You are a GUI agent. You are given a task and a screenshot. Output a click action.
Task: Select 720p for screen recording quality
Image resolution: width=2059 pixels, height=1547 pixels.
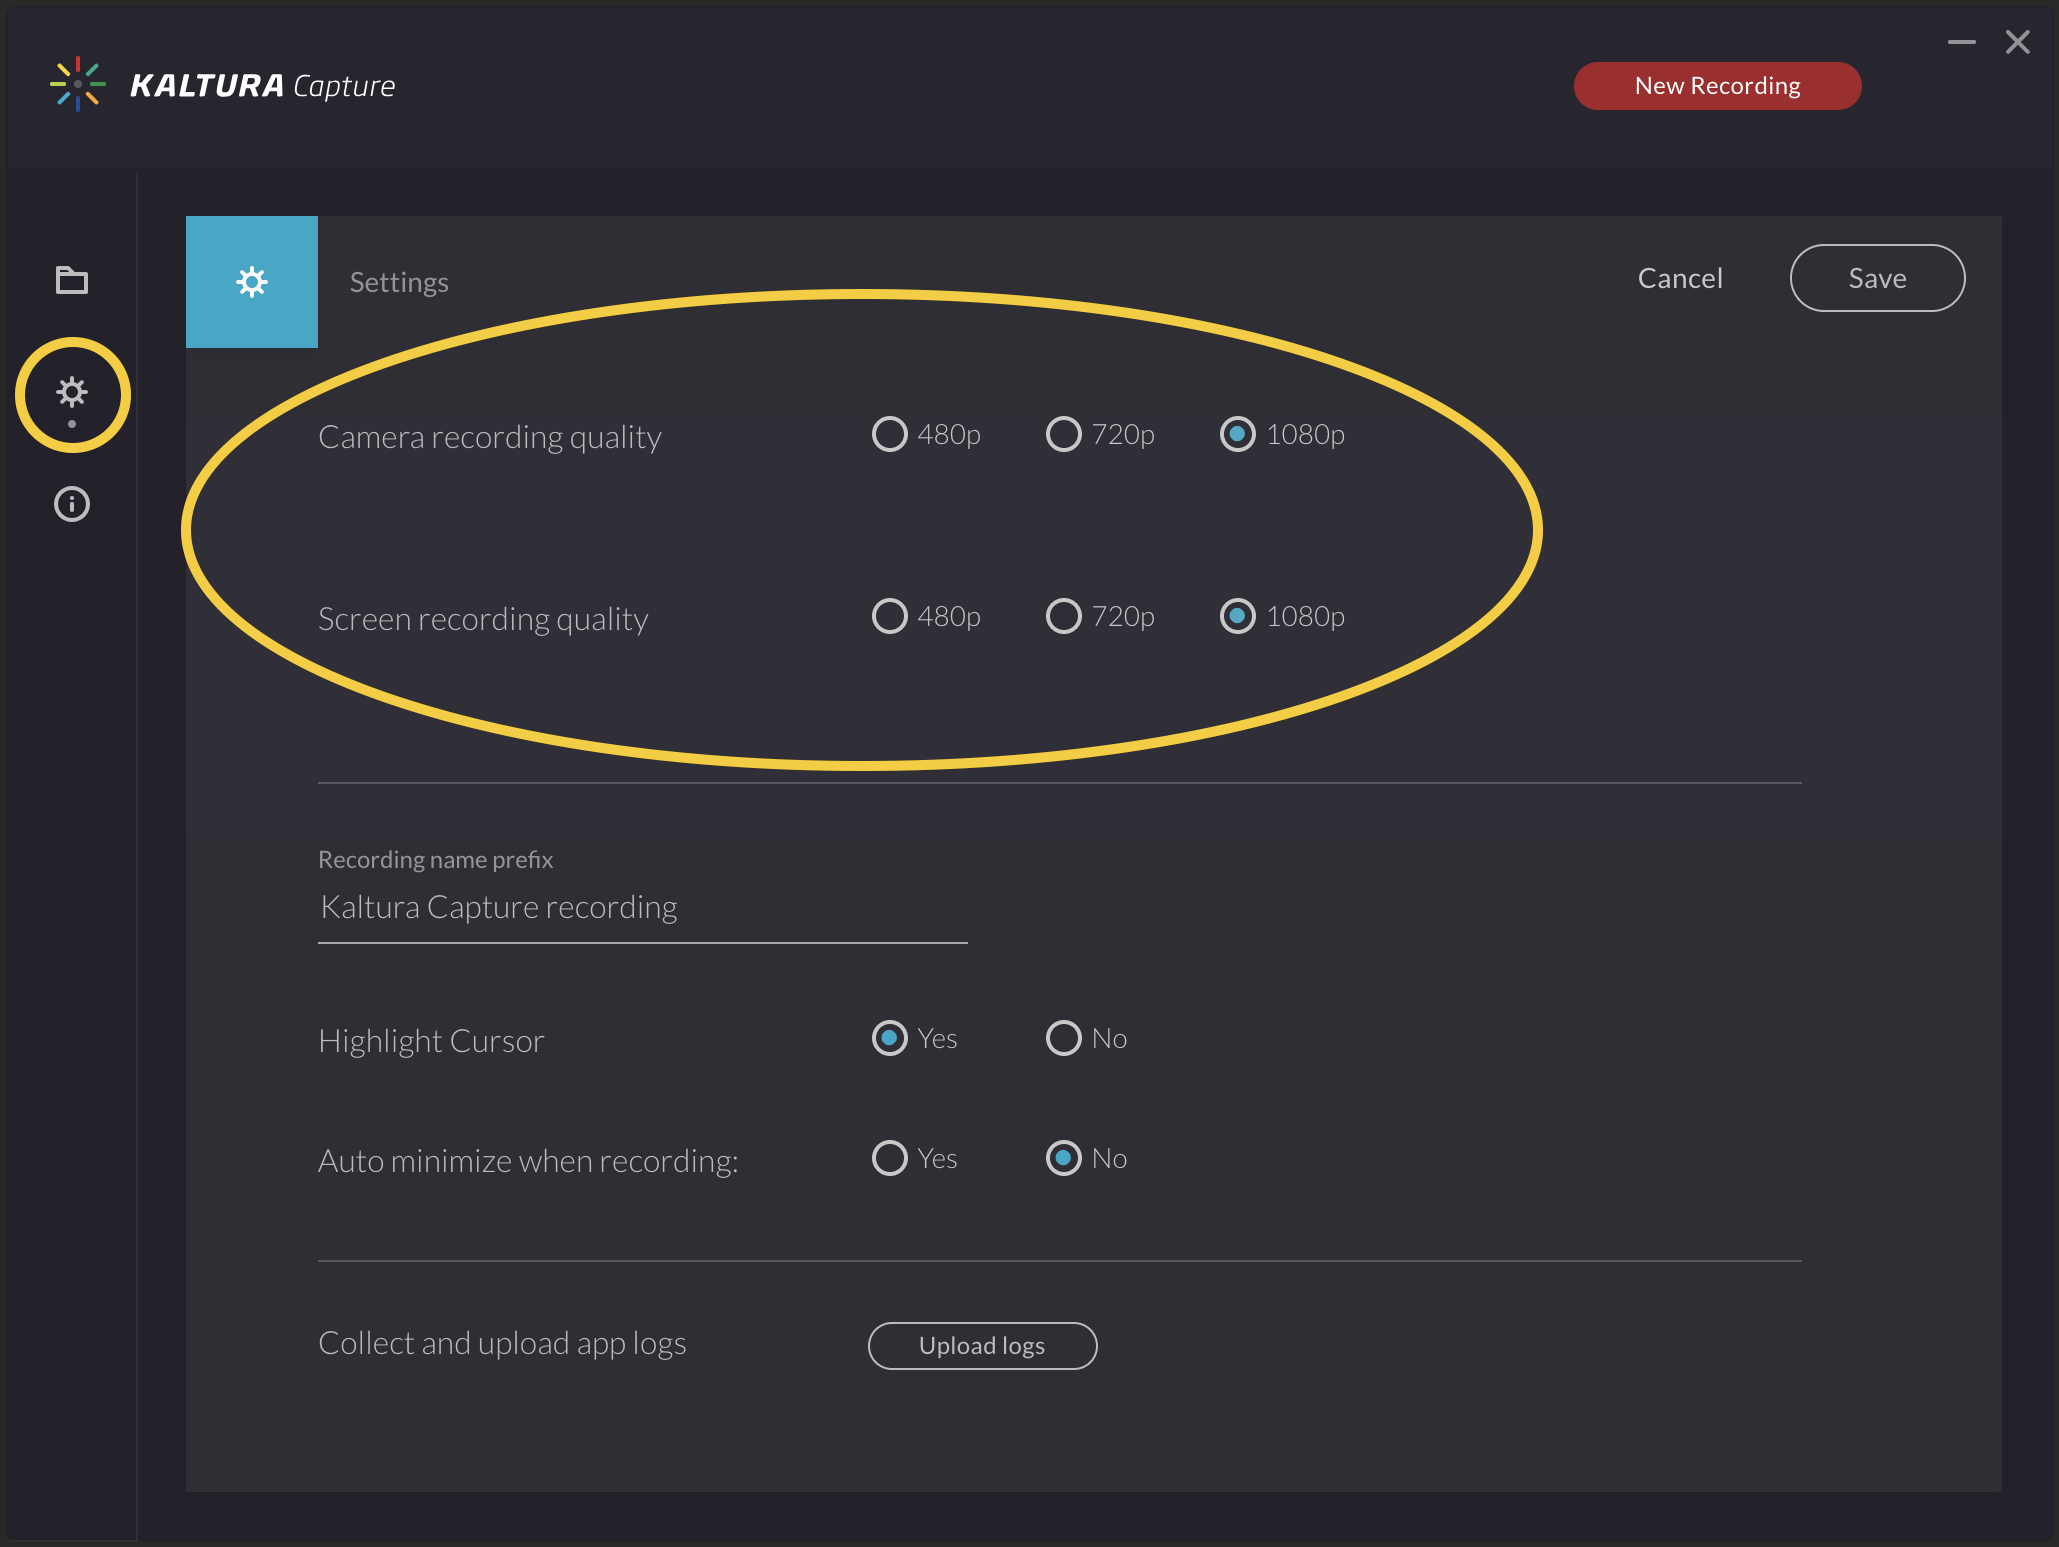(x=1063, y=614)
